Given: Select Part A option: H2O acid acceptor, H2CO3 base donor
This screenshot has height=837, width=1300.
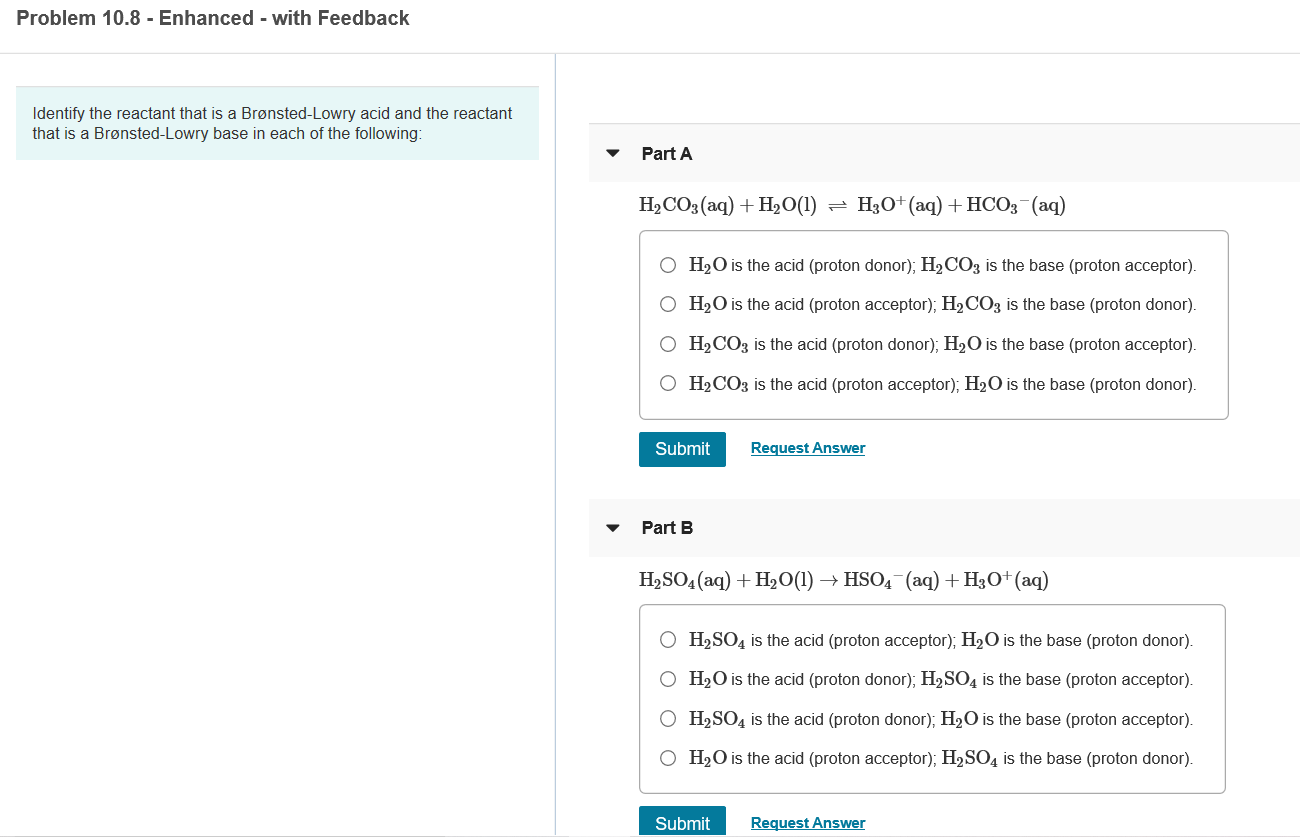Looking at the screenshot, I should point(668,304).
